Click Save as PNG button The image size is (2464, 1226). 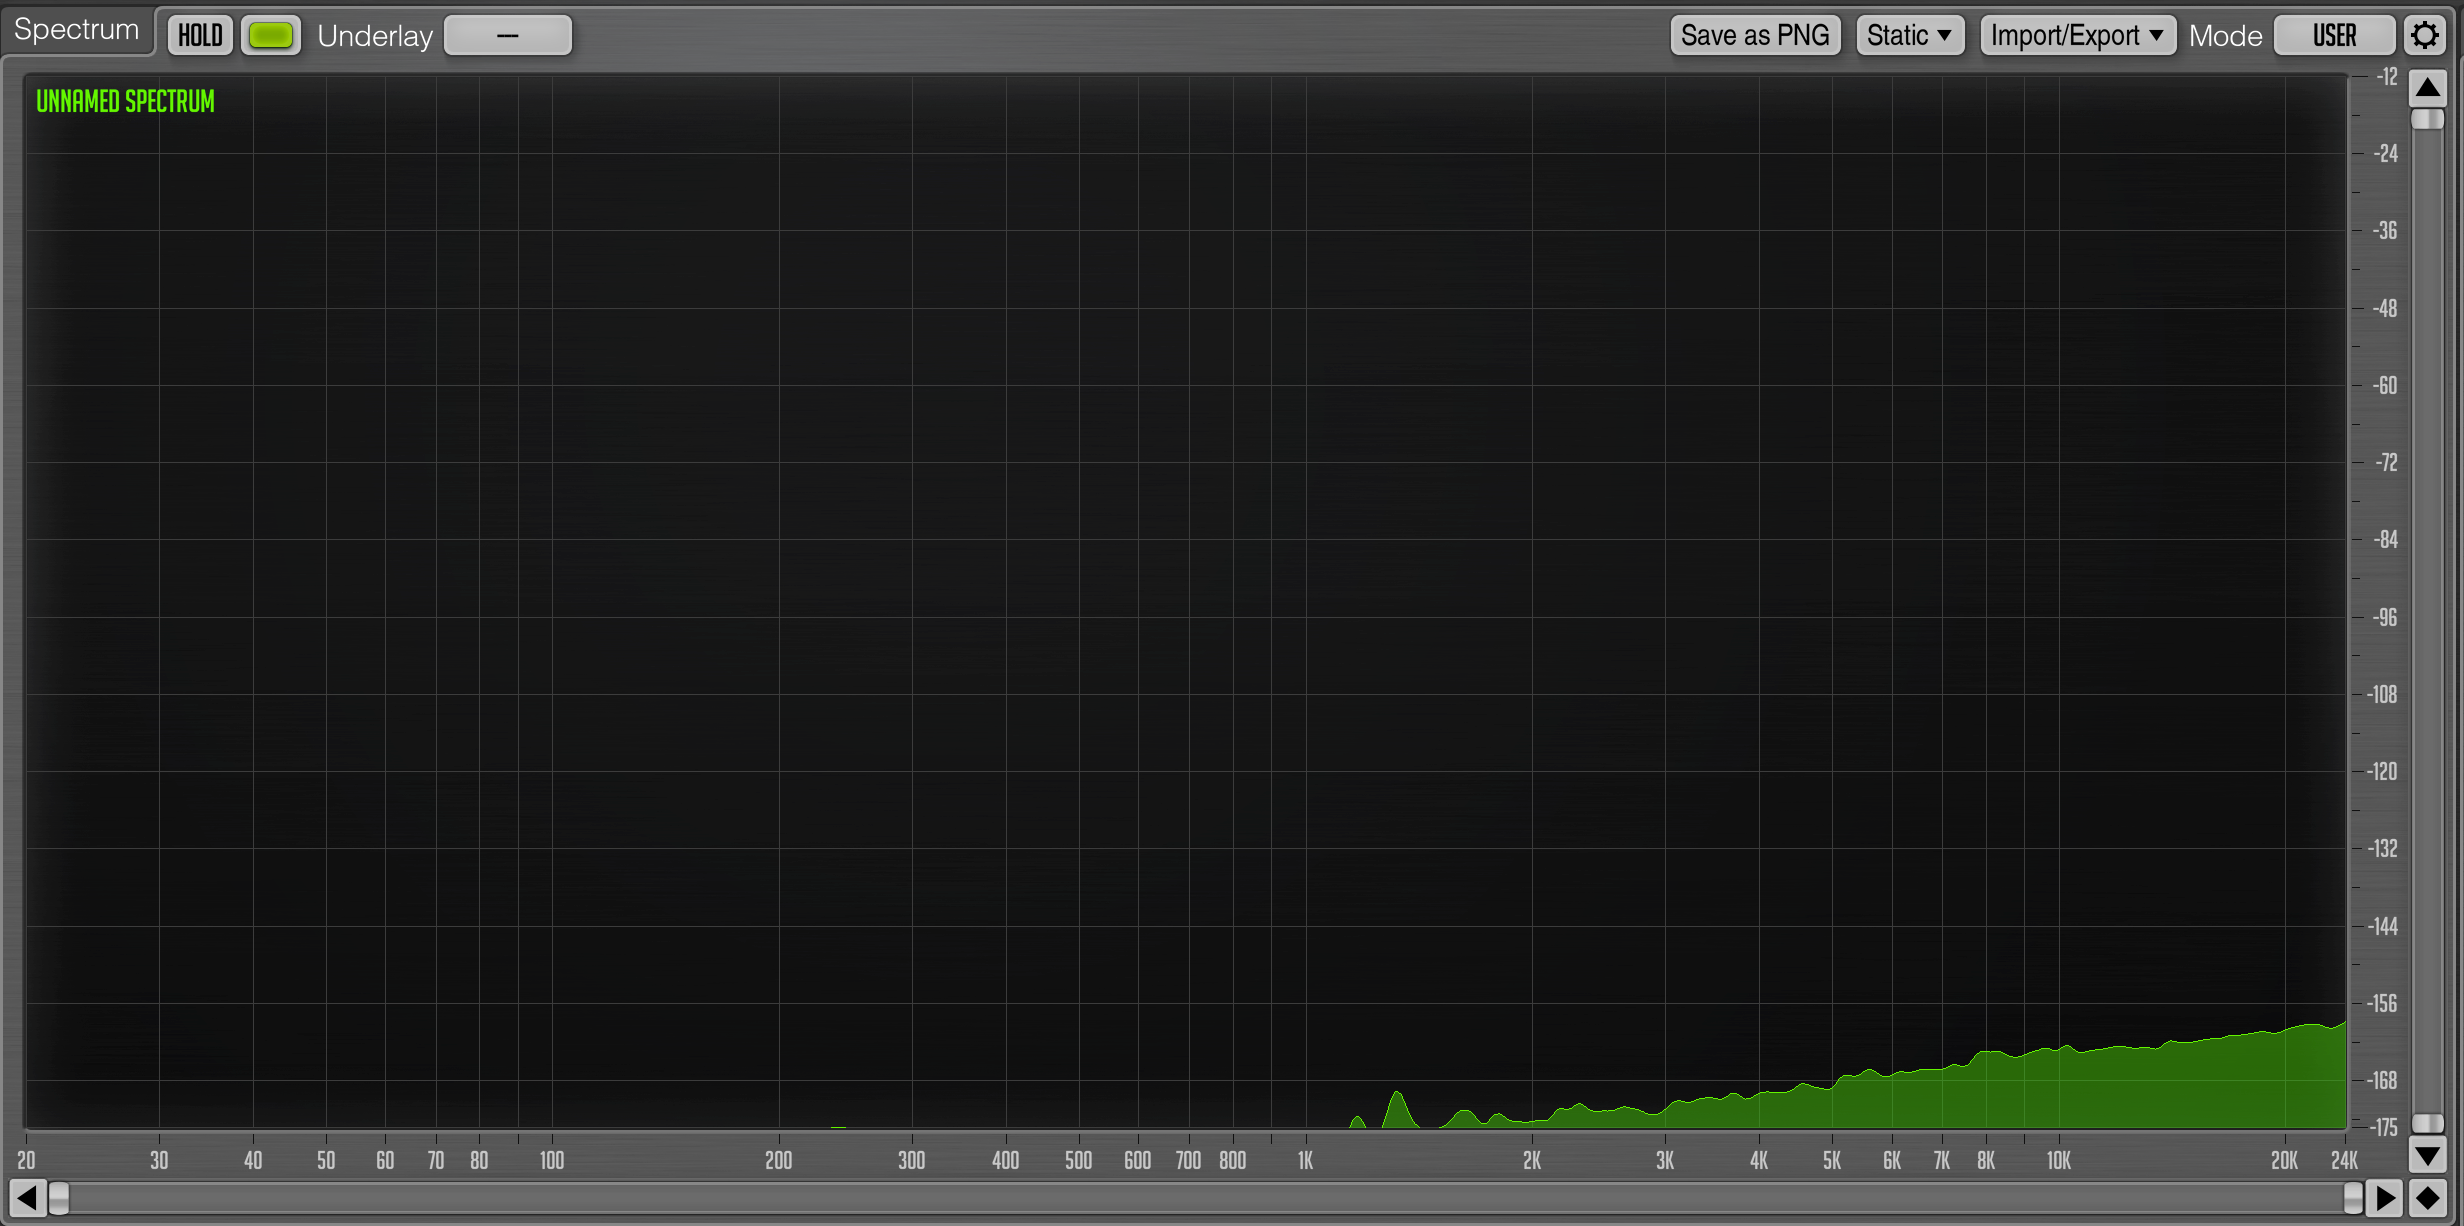pyautogui.click(x=1754, y=36)
